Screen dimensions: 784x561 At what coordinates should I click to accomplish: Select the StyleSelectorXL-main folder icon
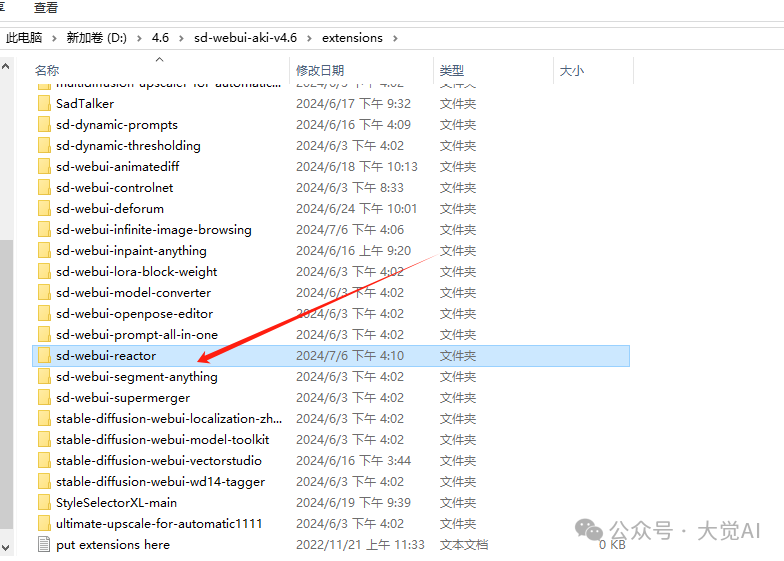[44, 502]
